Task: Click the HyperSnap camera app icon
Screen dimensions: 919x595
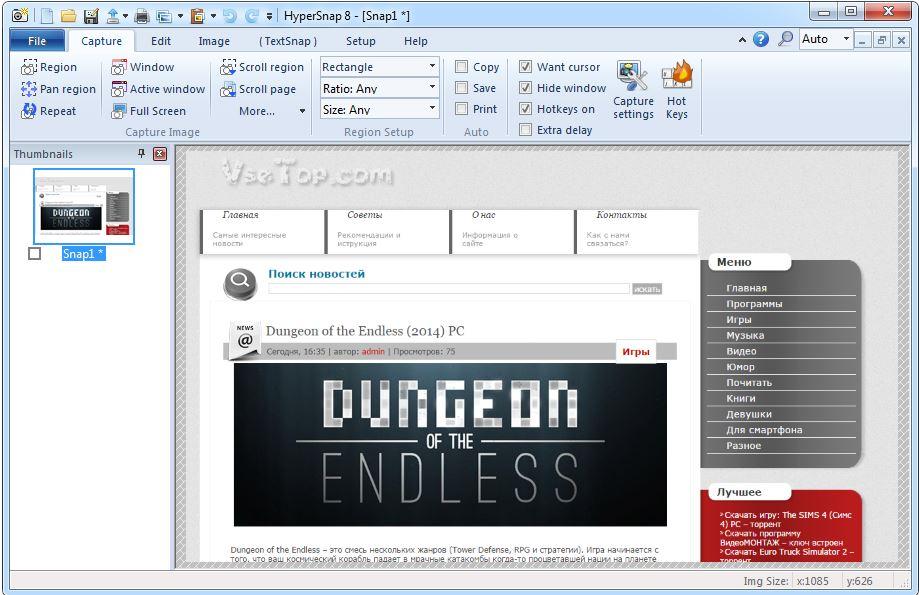Action: click(x=19, y=15)
